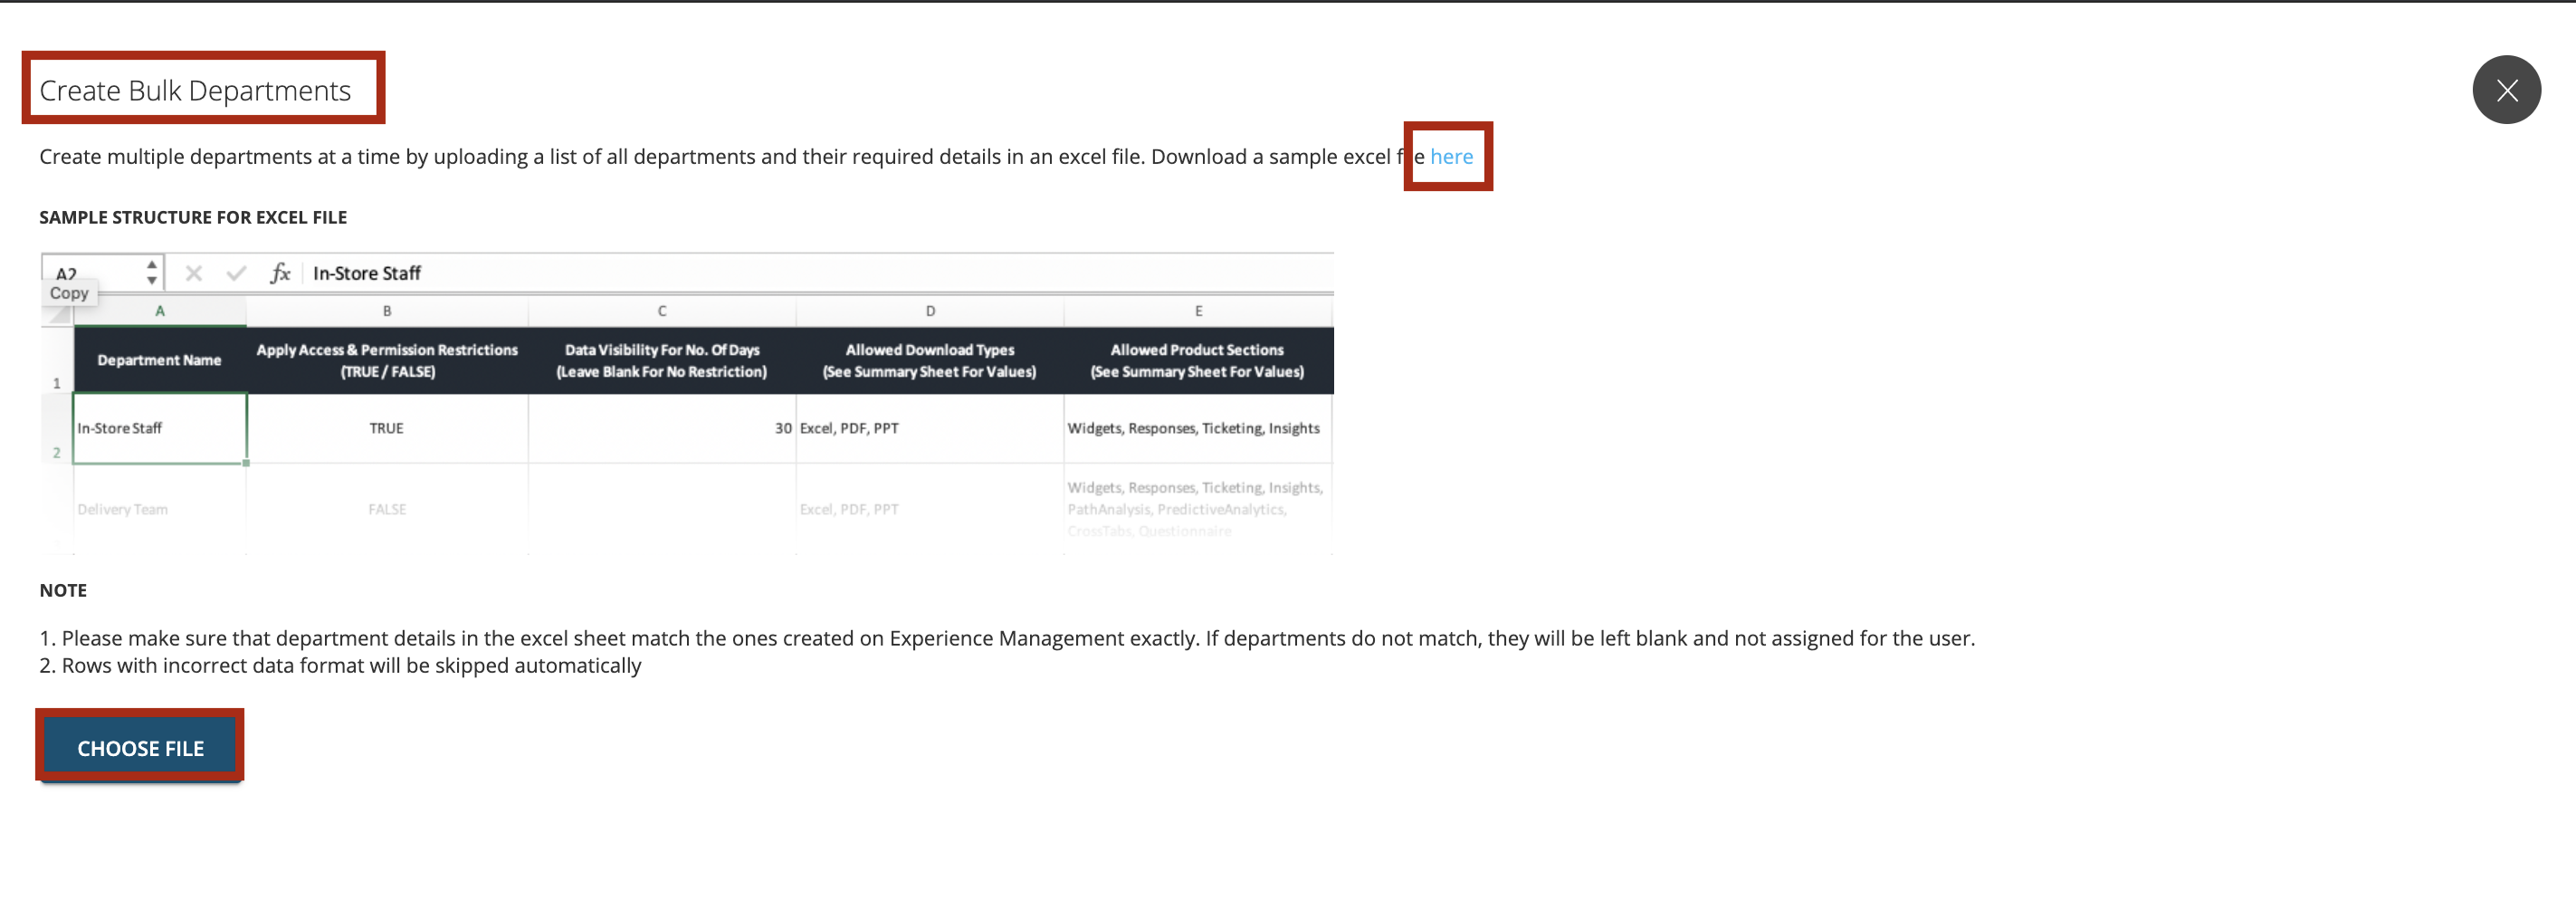Click 'Please make sure that department details' note
The width and height of the screenshot is (2576, 900).
tap(1007, 638)
